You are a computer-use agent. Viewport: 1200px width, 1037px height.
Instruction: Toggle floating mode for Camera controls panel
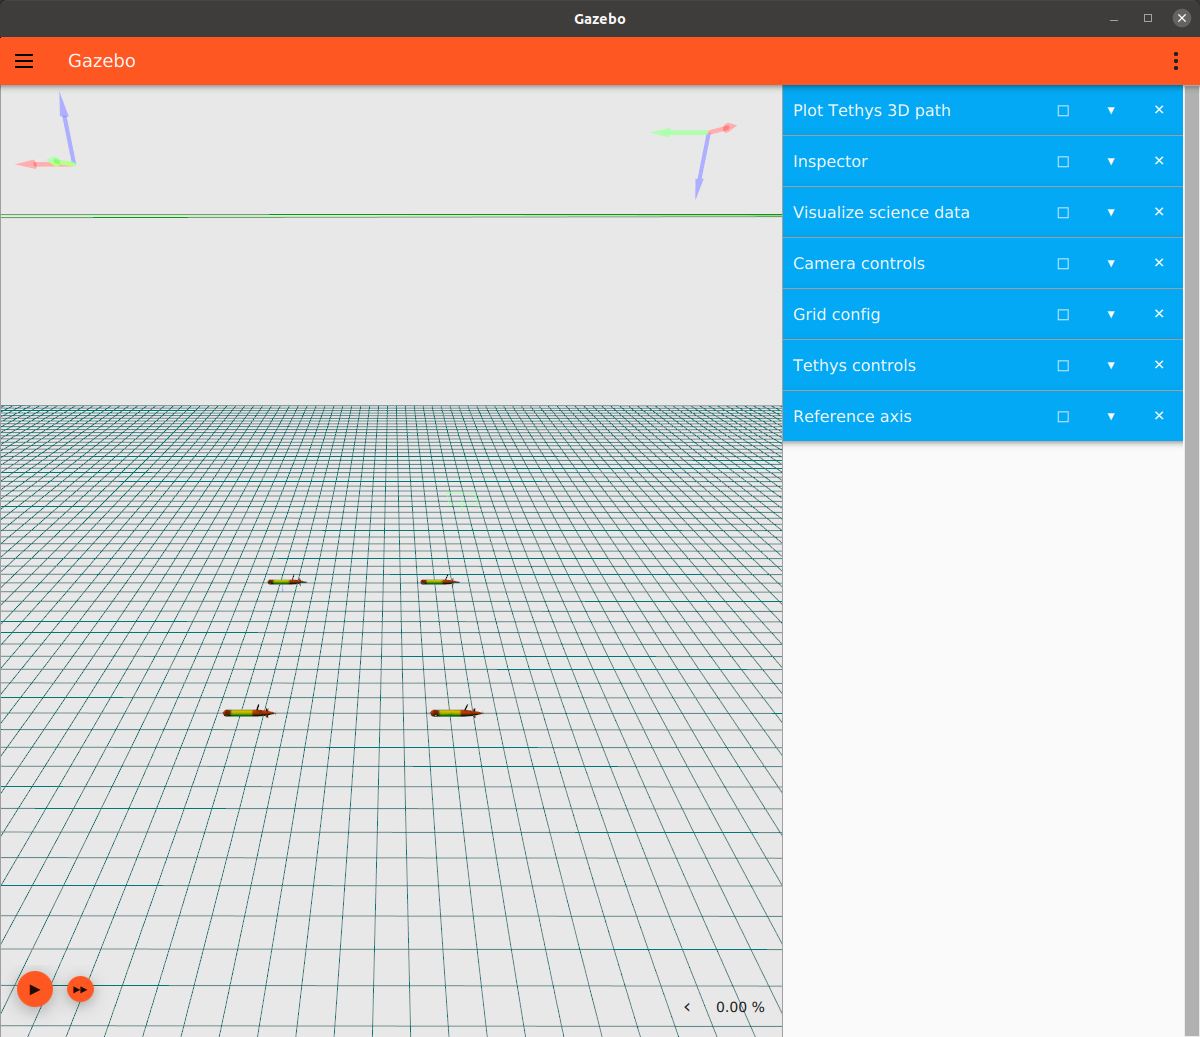(x=1063, y=263)
